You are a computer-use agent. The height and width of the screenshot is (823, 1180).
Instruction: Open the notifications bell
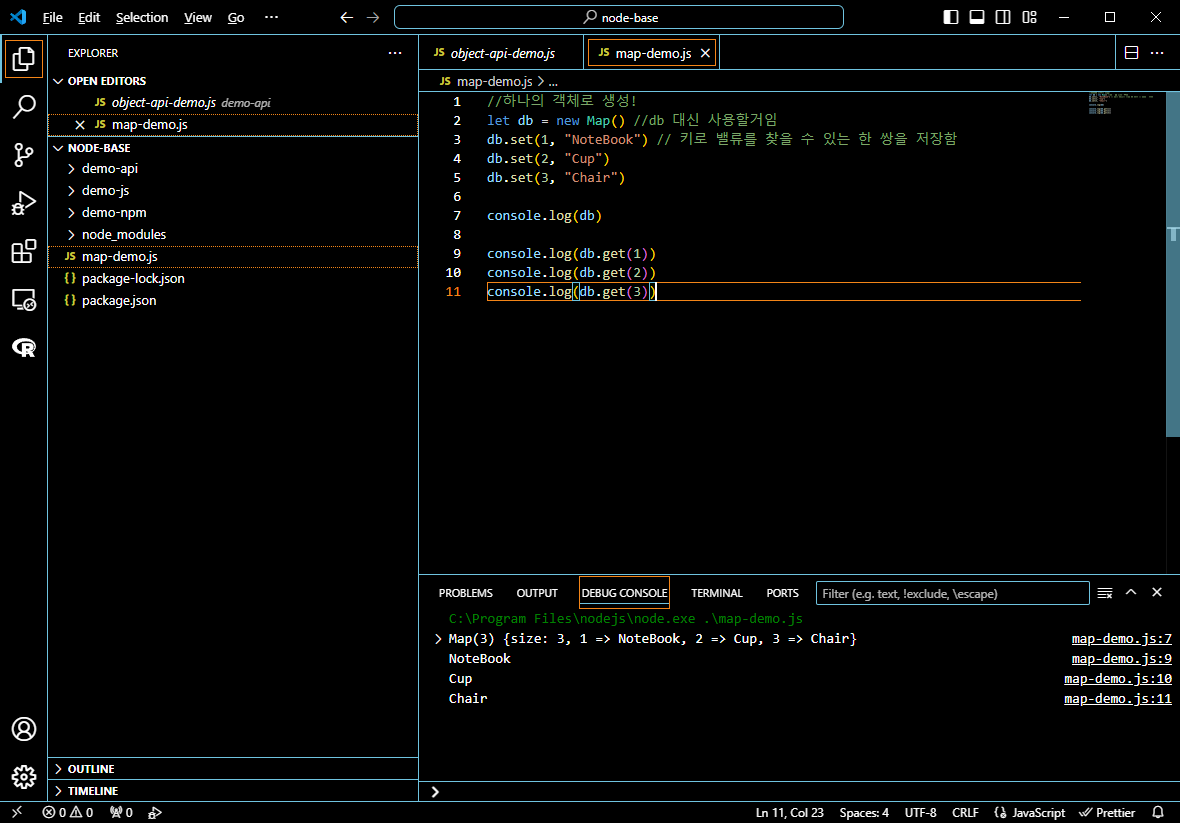(x=1158, y=812)
